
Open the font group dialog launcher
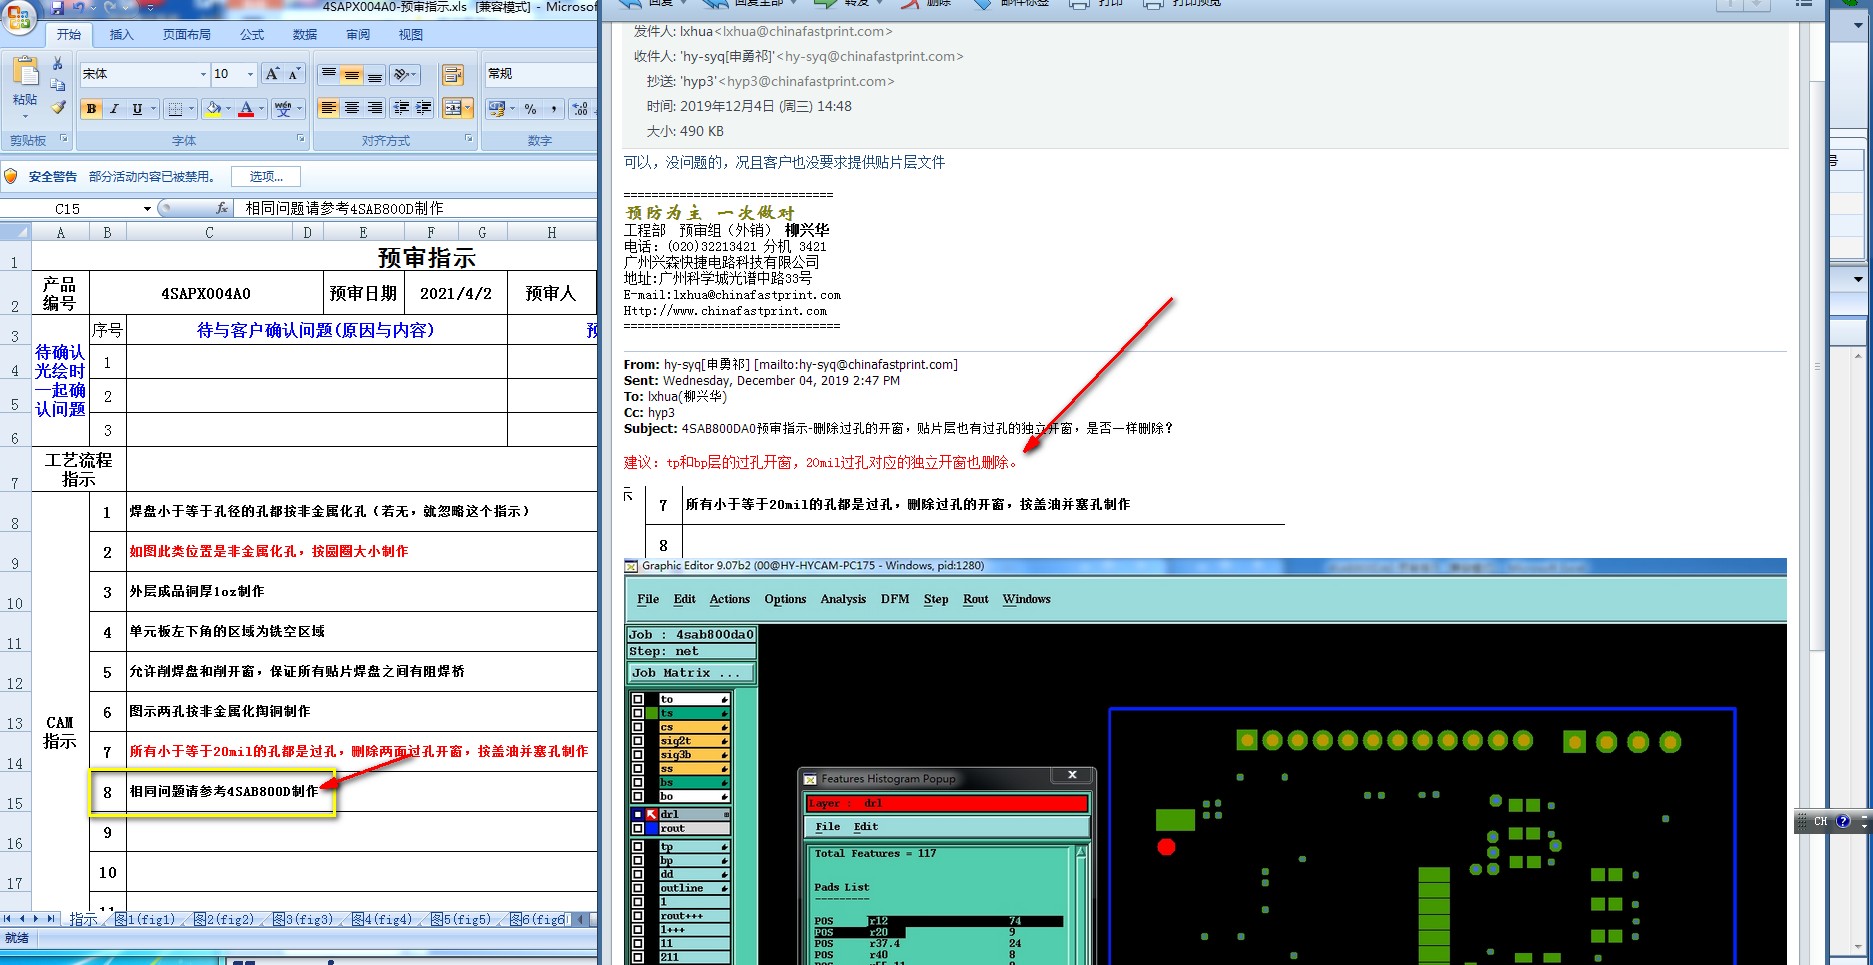pos(301,139)
